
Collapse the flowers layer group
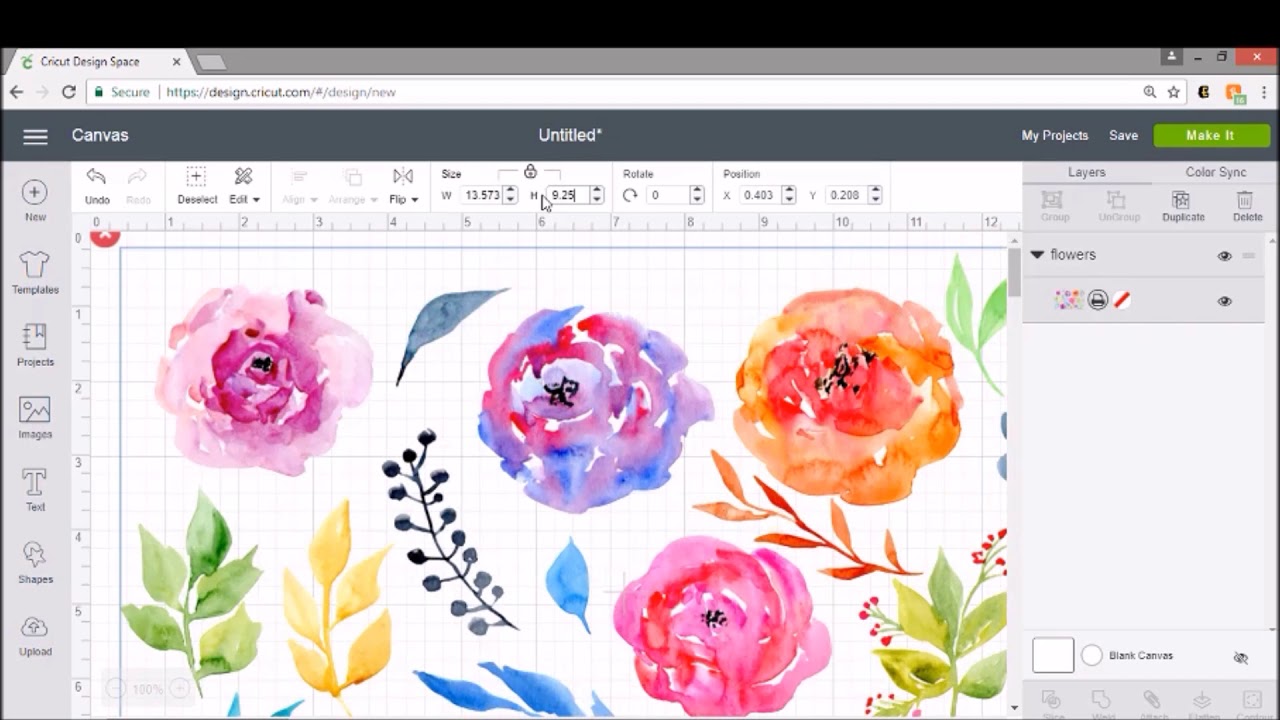[x=1037, y=255]
